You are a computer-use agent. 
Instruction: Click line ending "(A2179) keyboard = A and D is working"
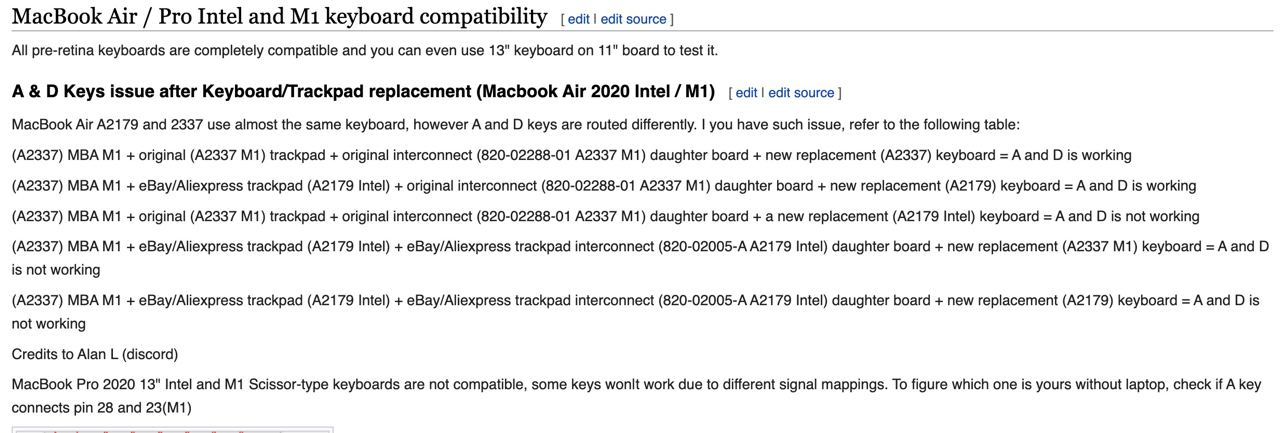click(604, 186)
